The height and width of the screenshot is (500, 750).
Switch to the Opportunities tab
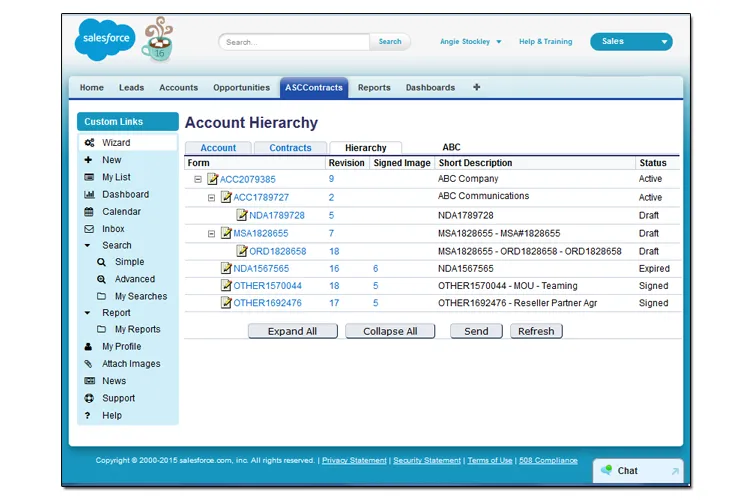click(242, 88)
